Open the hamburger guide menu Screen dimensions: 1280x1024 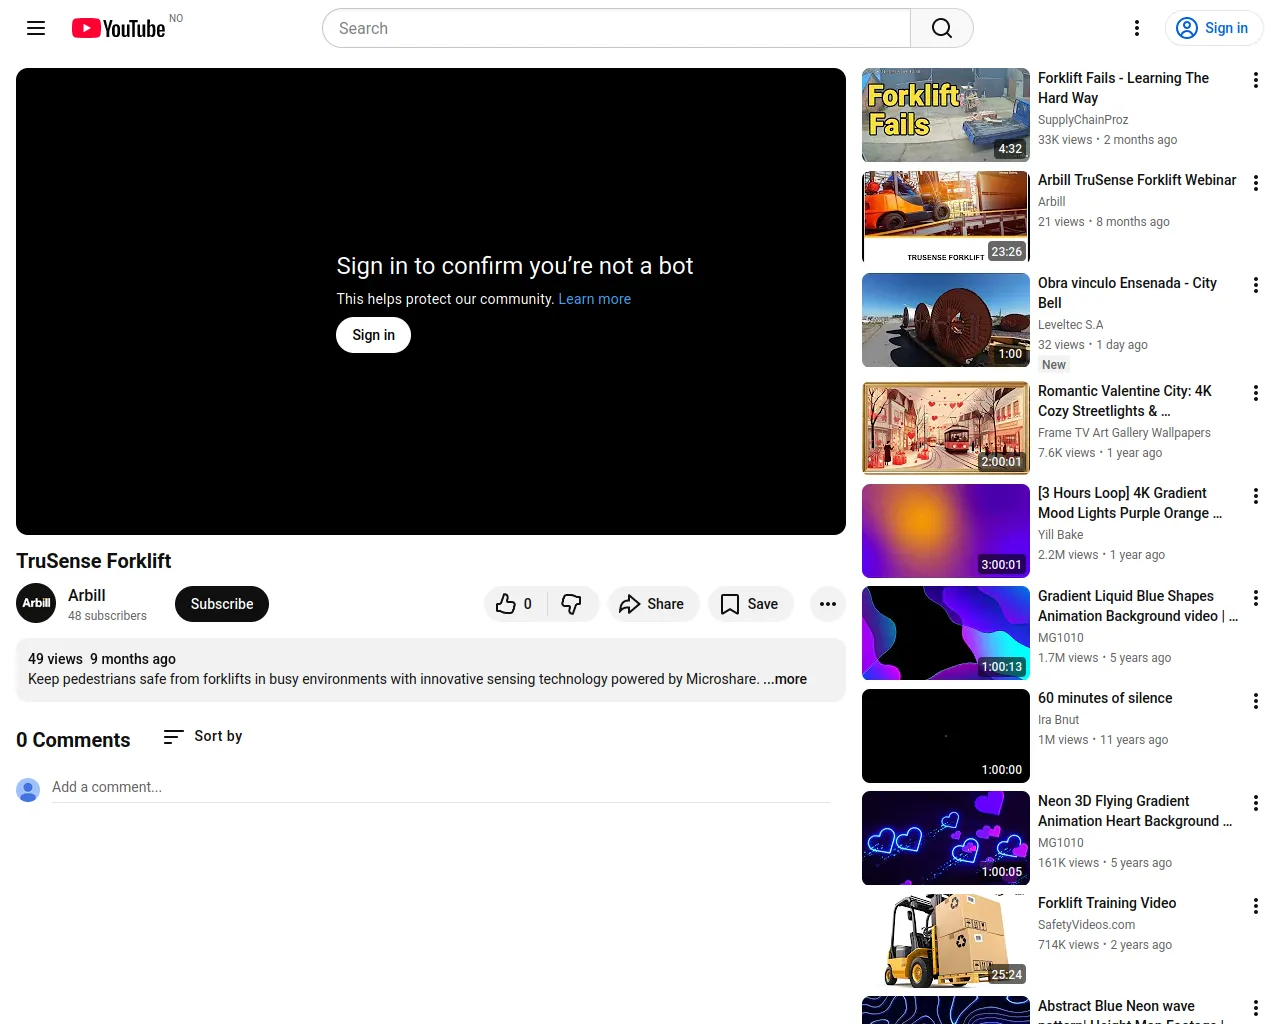[x=36, y=28]
